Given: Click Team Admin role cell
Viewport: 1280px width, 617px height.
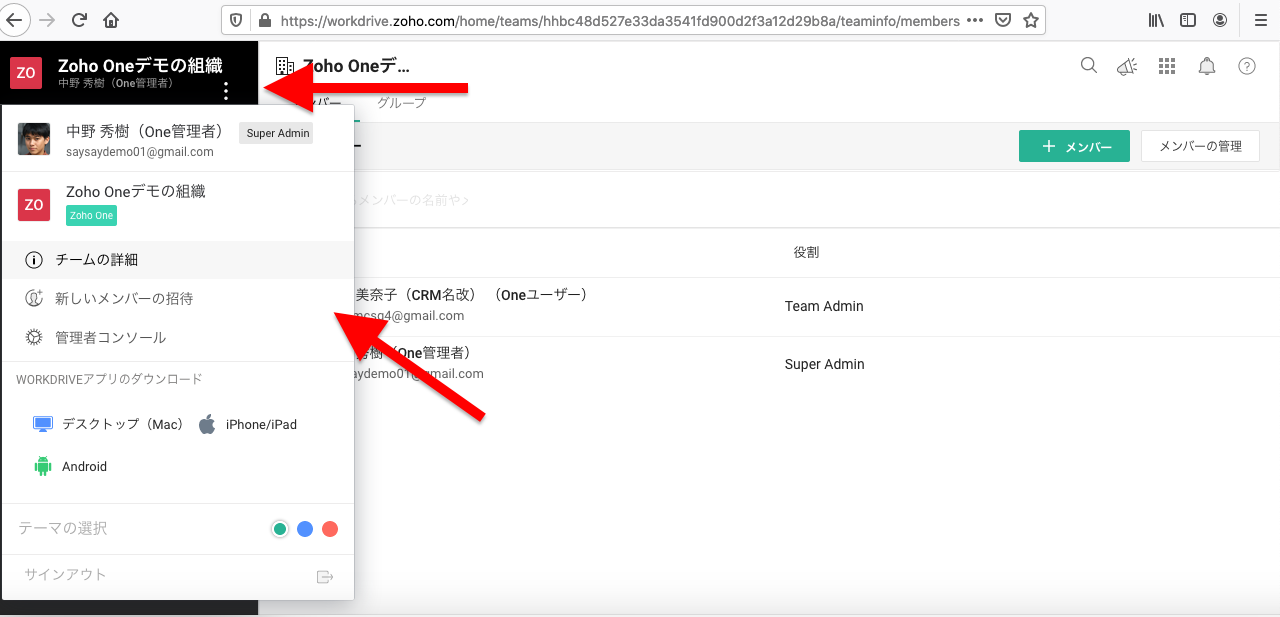Looking at the screenshot, I should (x=824, y=306).
